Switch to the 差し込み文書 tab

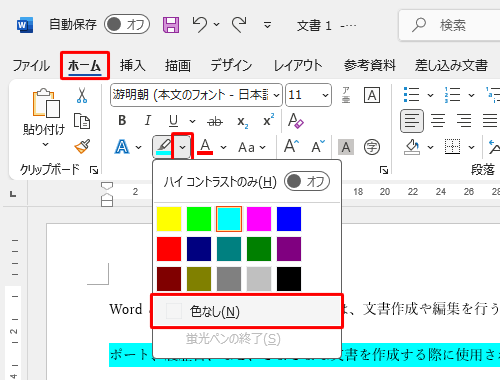tap(451, 65)
